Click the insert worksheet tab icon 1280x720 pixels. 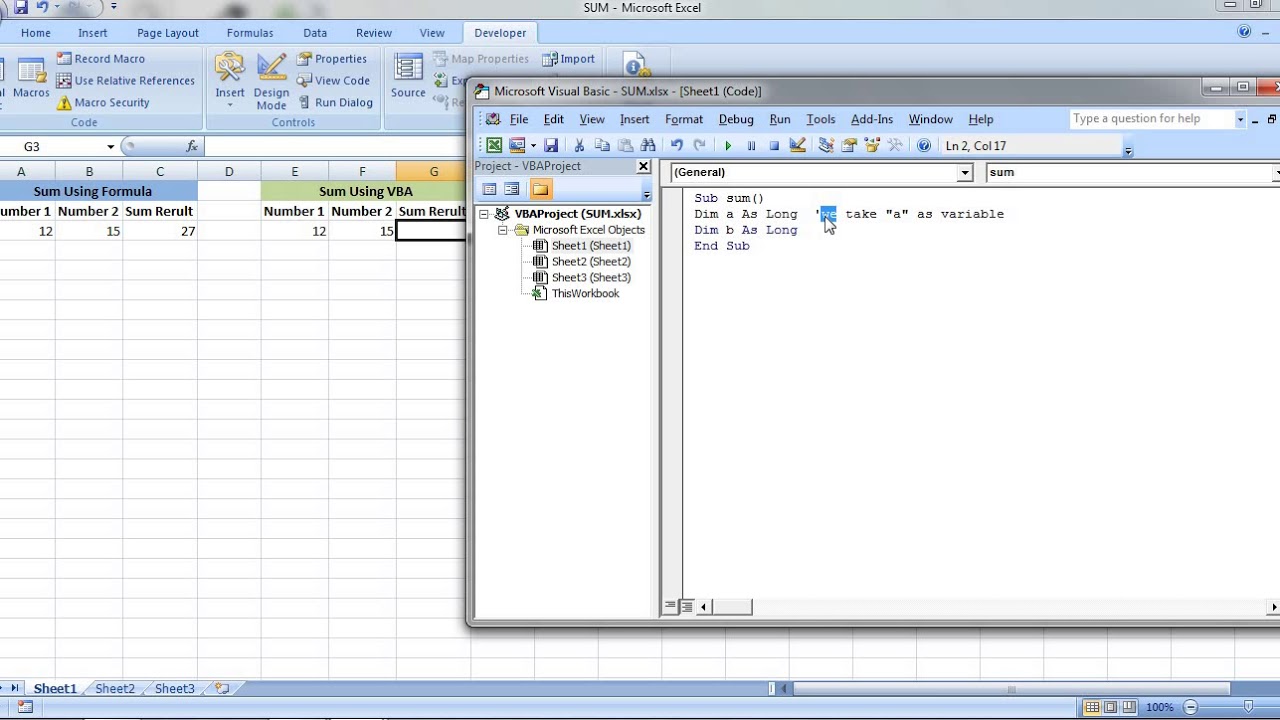point(222,688)
